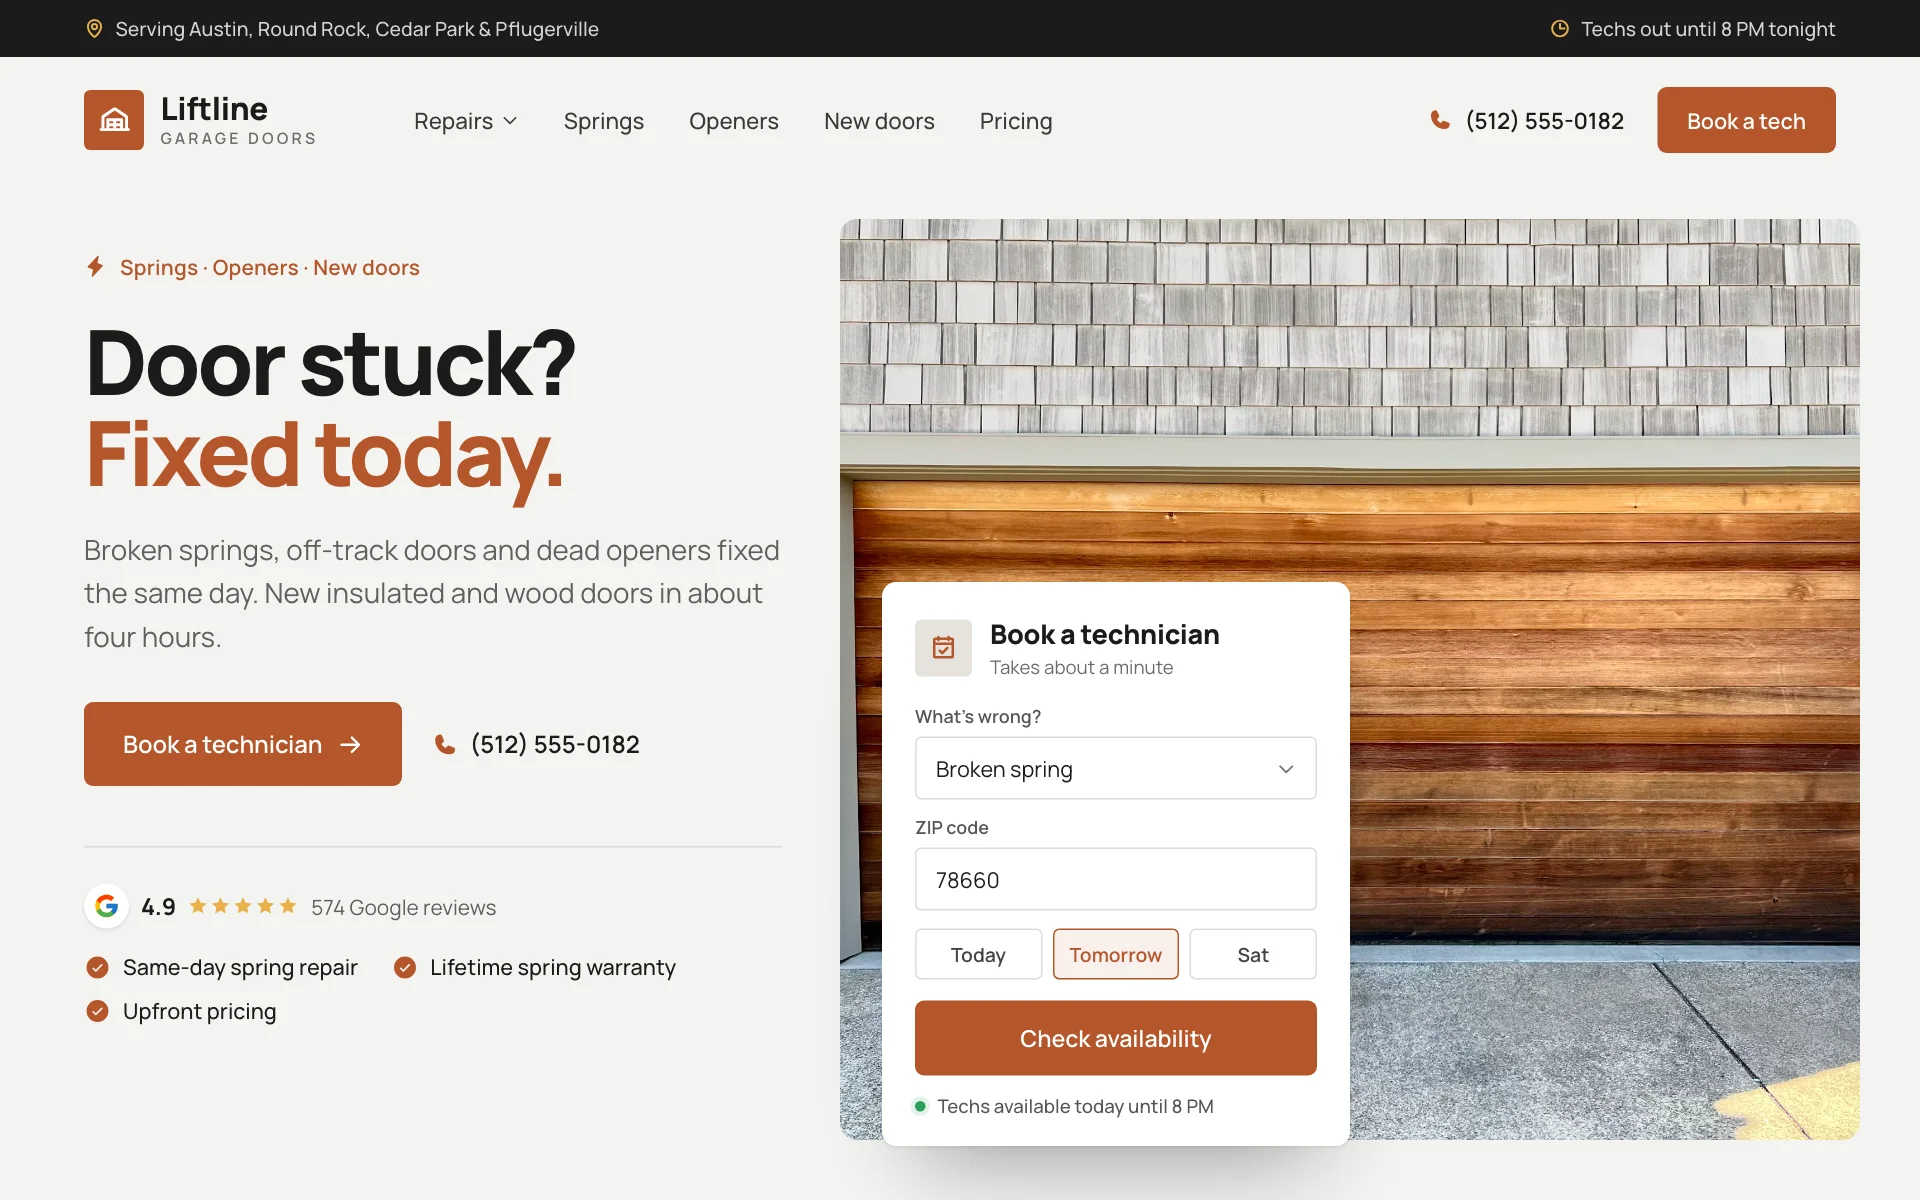Viewport: 1920px width, 1200px height.
Task: Select the Sat appointment option
Action: click(x=1253, y=954)
